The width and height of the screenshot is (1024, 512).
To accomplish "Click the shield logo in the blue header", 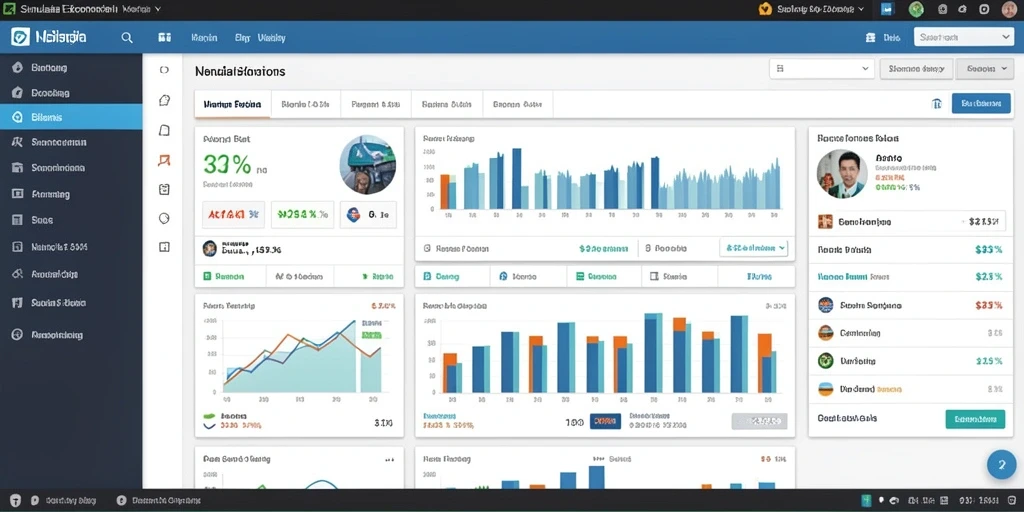I will 20,37.
